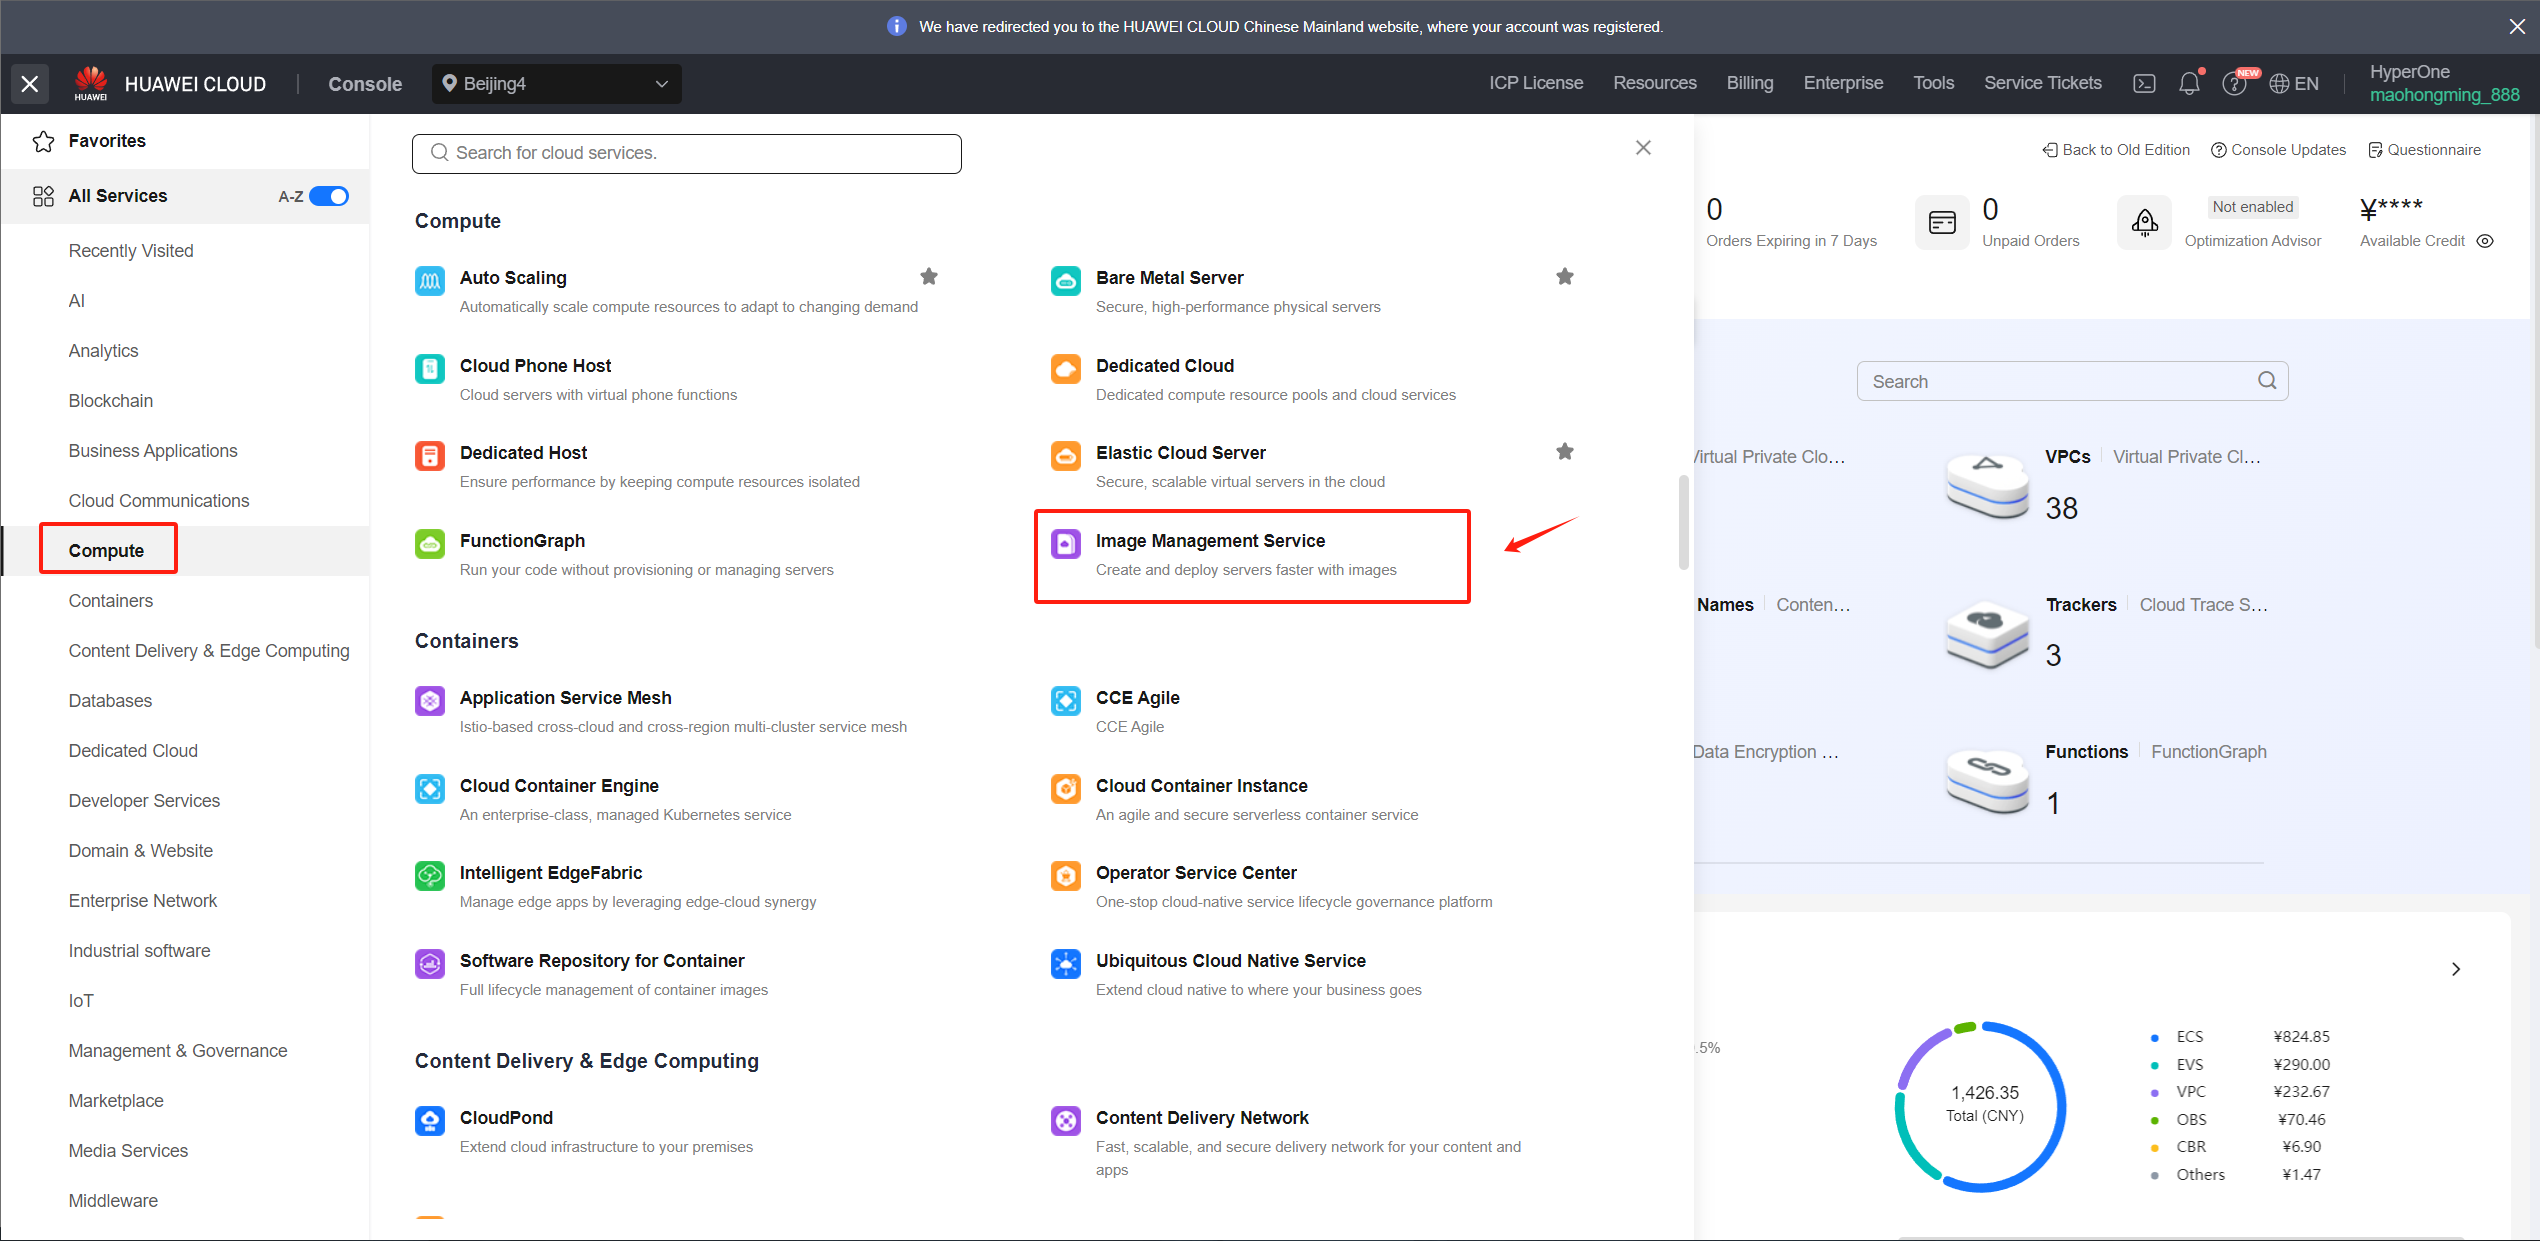The image size is (2540, 1241).
Task: Open the notifications bell icon
Action: (x=2189, y=84)
